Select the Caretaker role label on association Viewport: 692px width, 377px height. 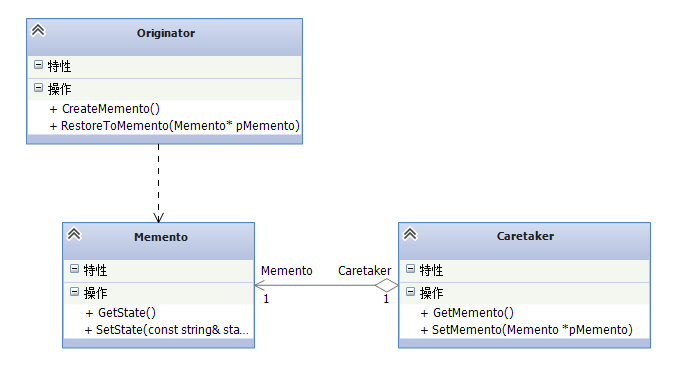pos(365,271)
